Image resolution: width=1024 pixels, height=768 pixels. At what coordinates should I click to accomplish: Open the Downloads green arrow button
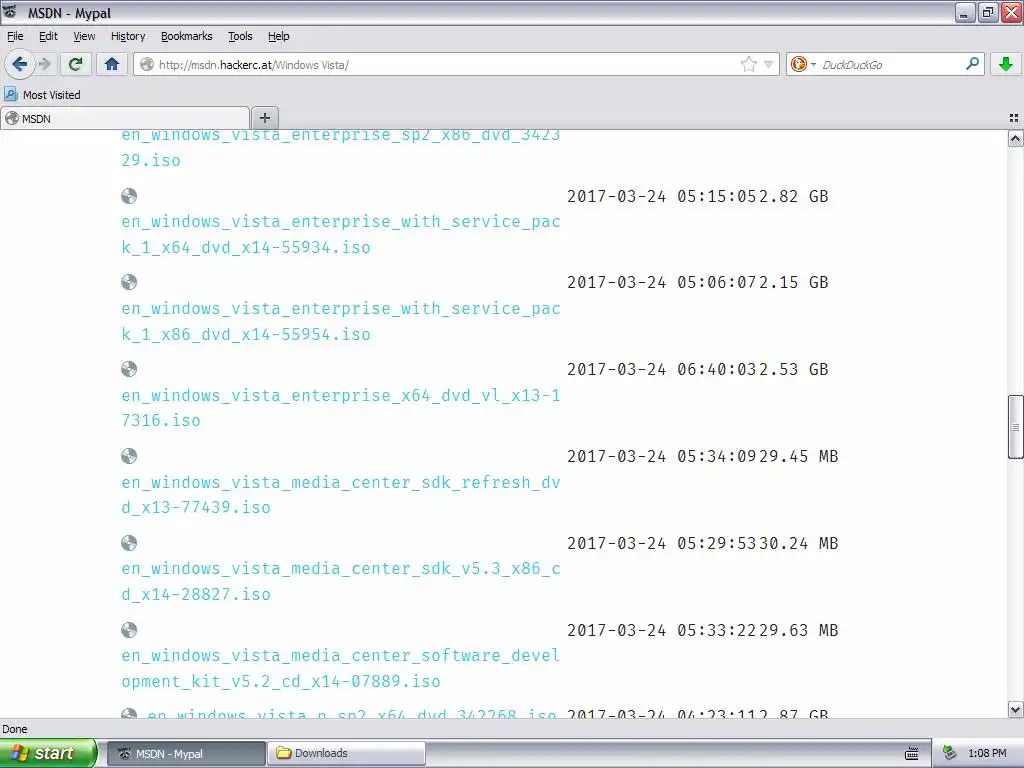coord(1006,64)
